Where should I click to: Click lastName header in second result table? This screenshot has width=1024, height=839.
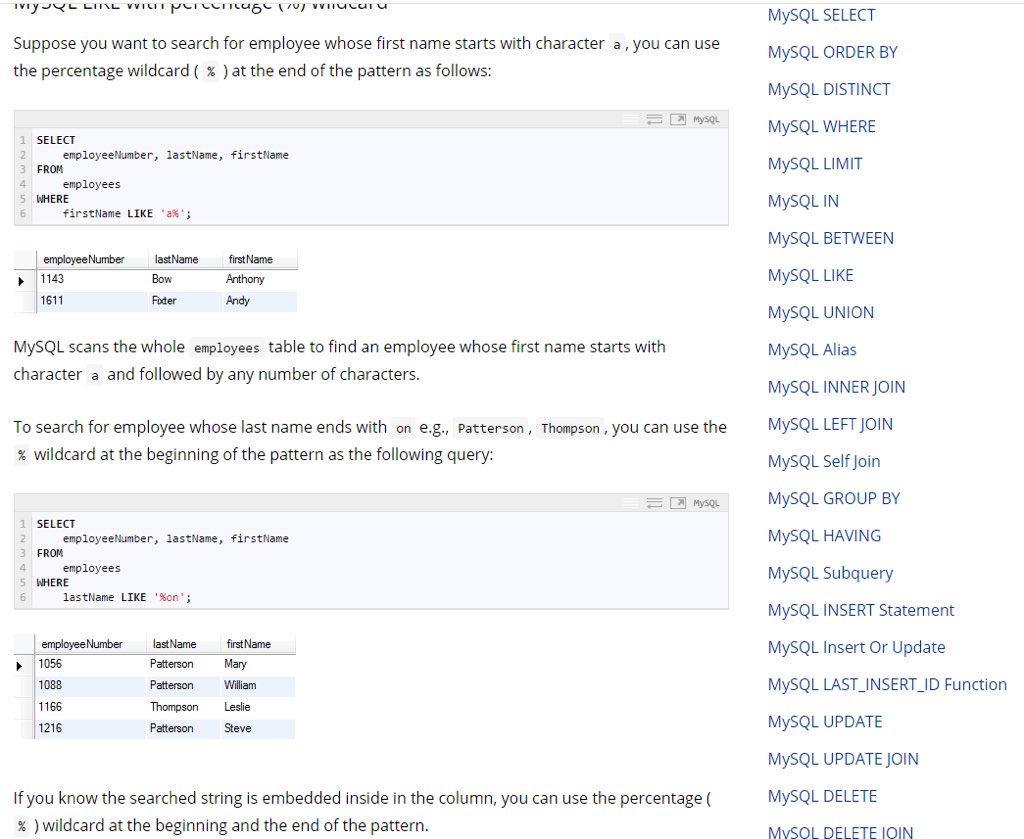coord(174,644)
